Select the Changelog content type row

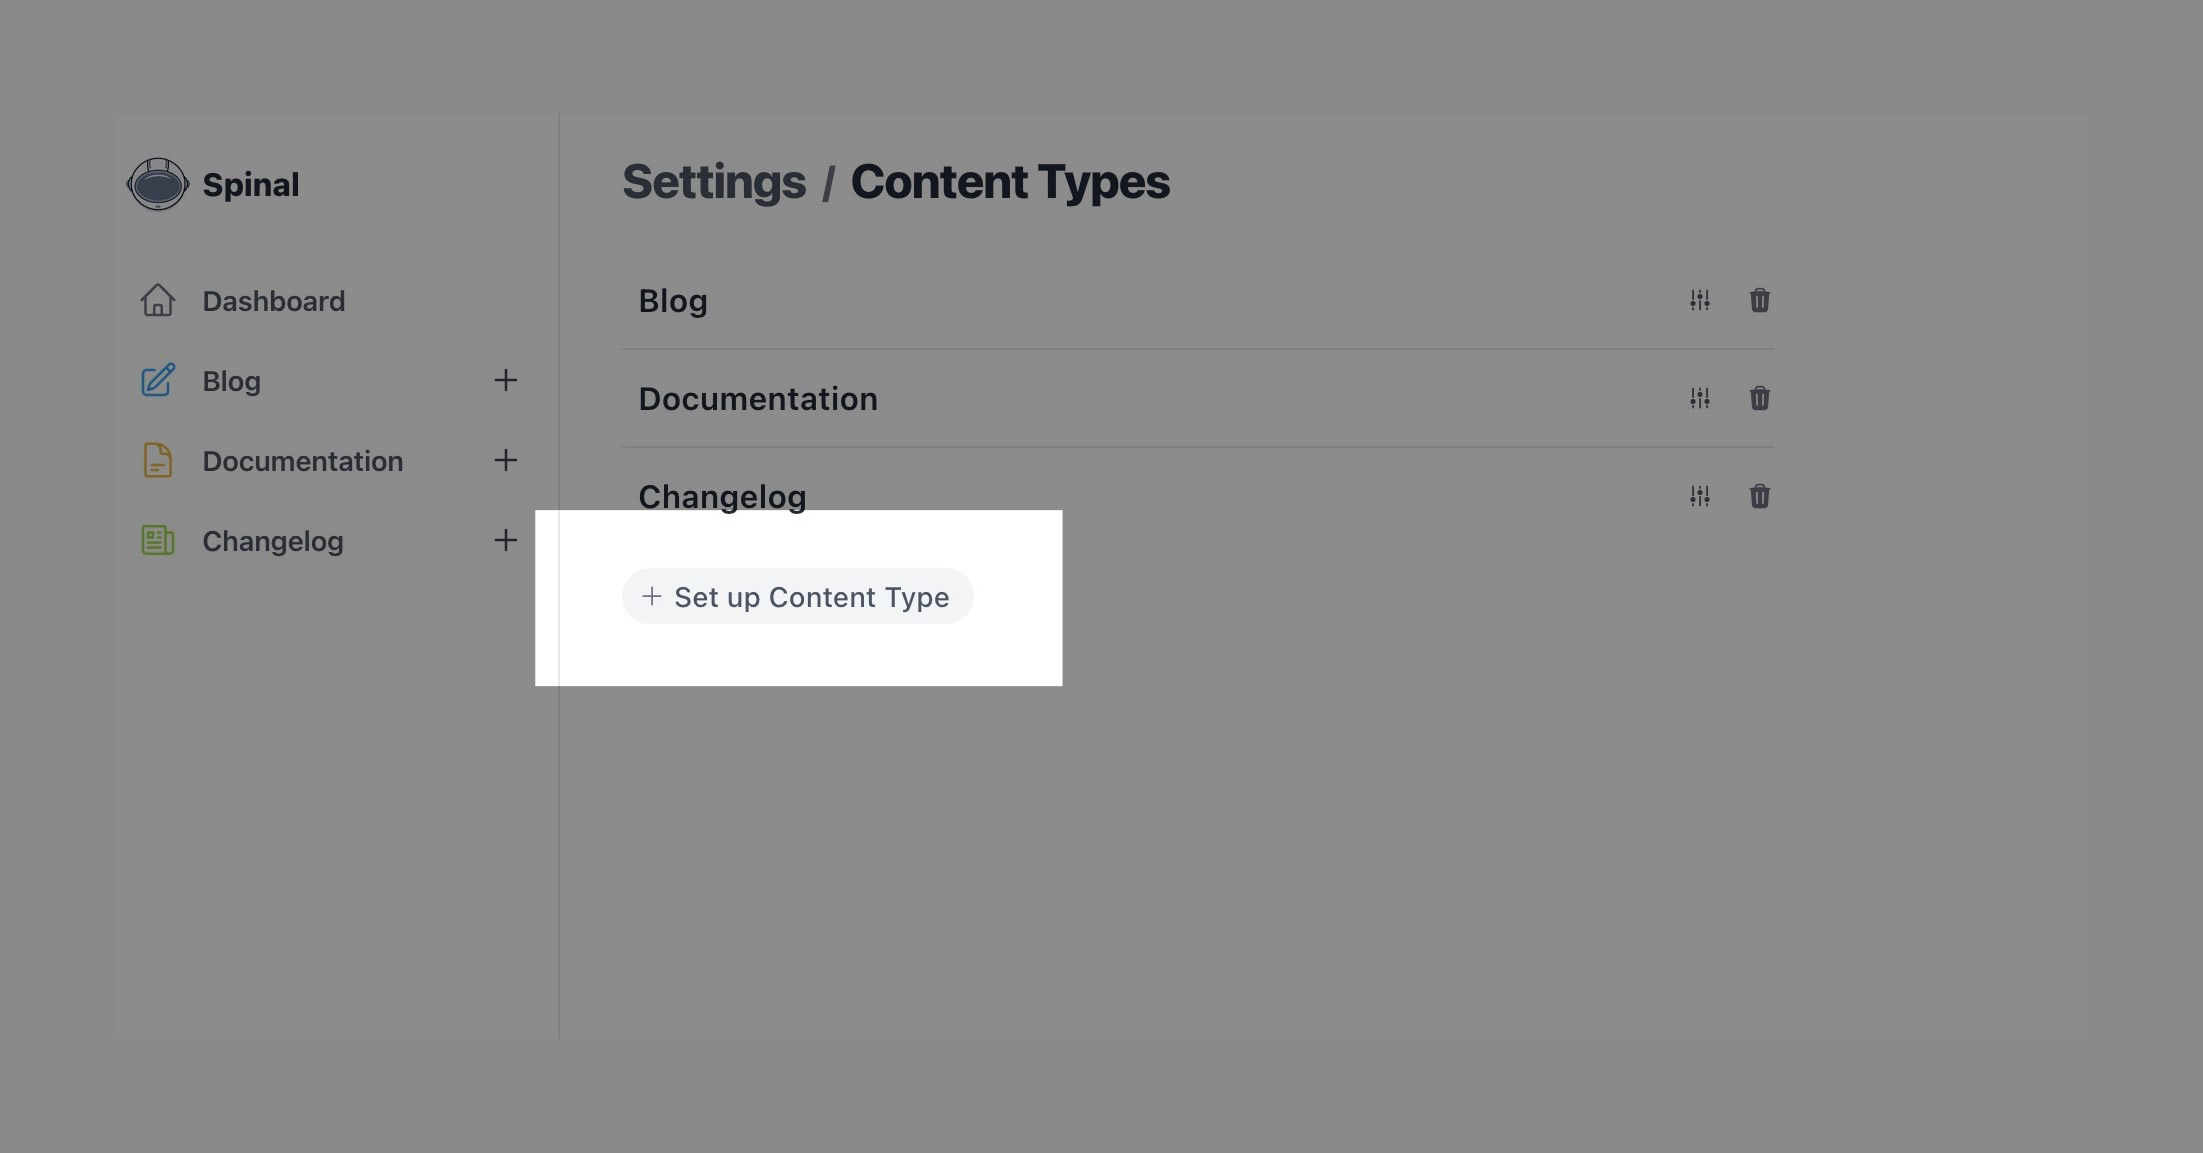coord(1197,497)
